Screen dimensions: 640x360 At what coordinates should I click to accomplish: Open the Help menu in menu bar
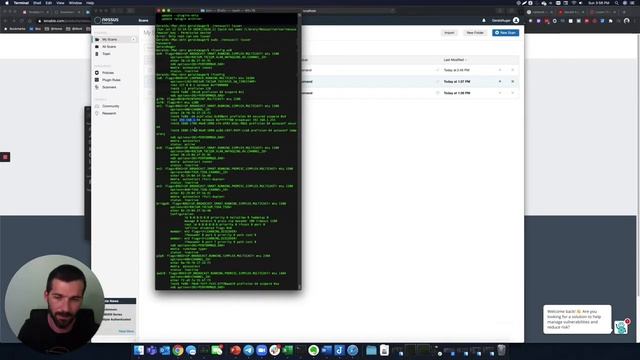tap(90, 3)
